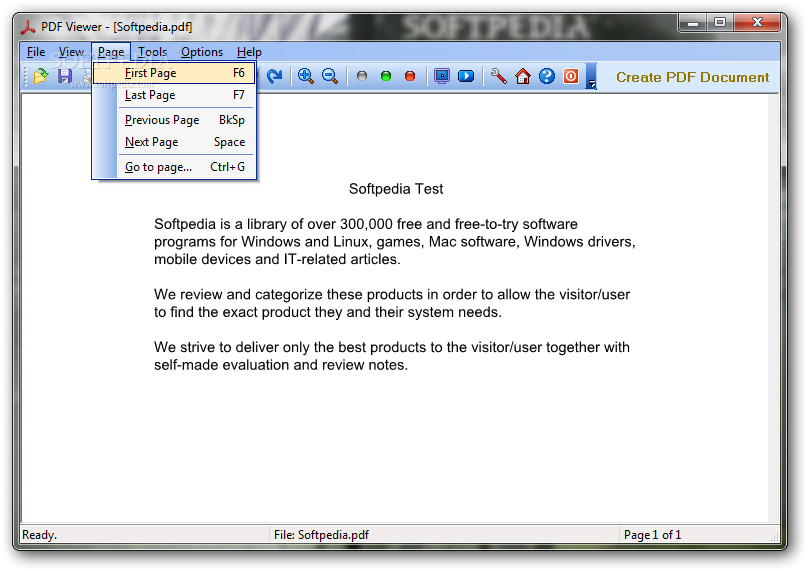Viewport: 808px width, 571px height.
Task: Click the Create PDF Document link
Action: 692,77
